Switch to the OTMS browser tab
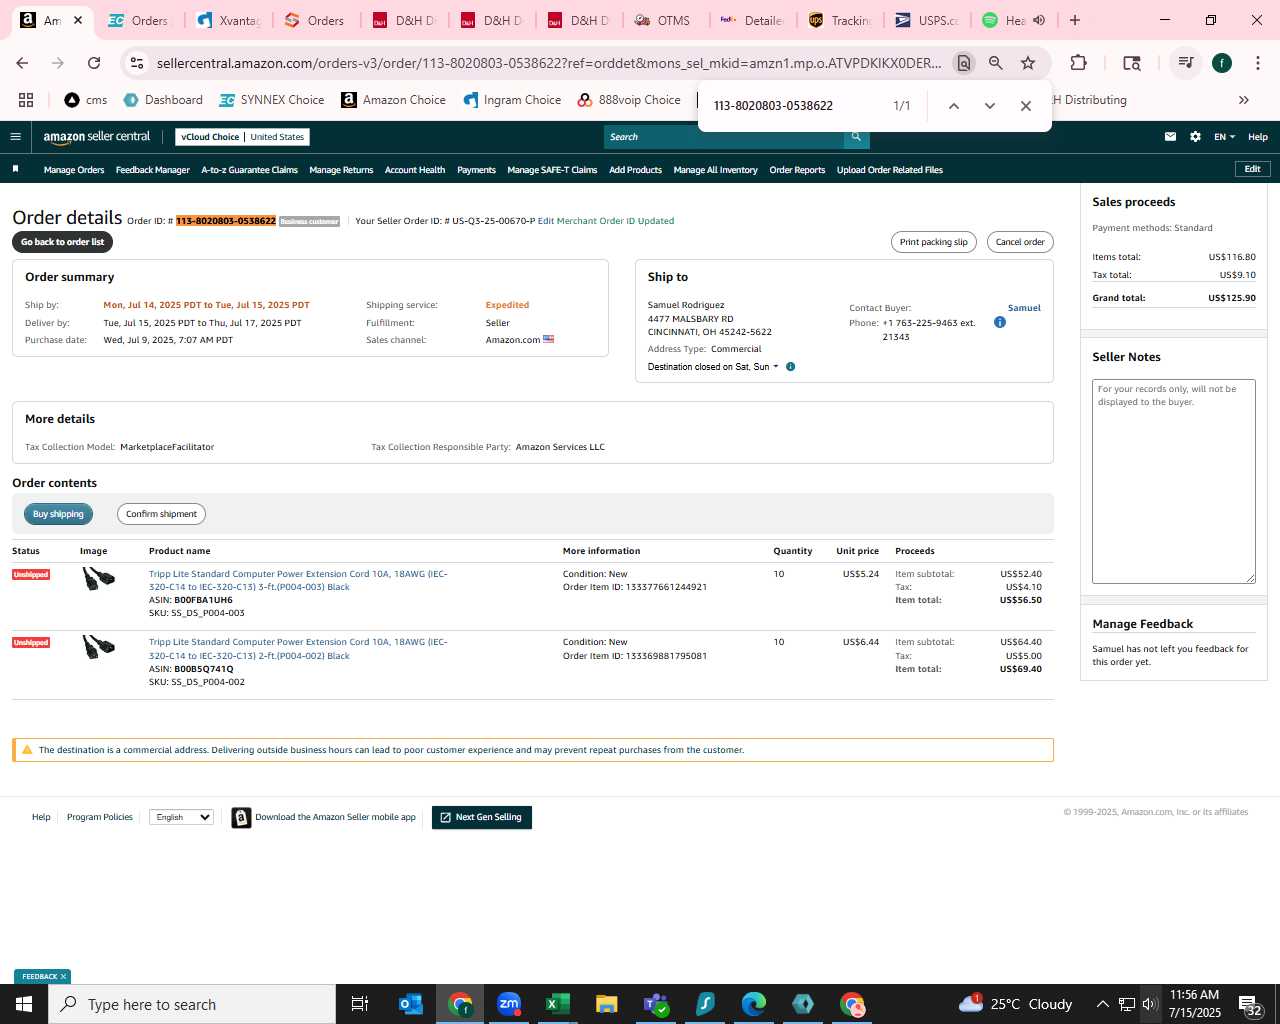The image size is (1280, 1024). point(664,20)
